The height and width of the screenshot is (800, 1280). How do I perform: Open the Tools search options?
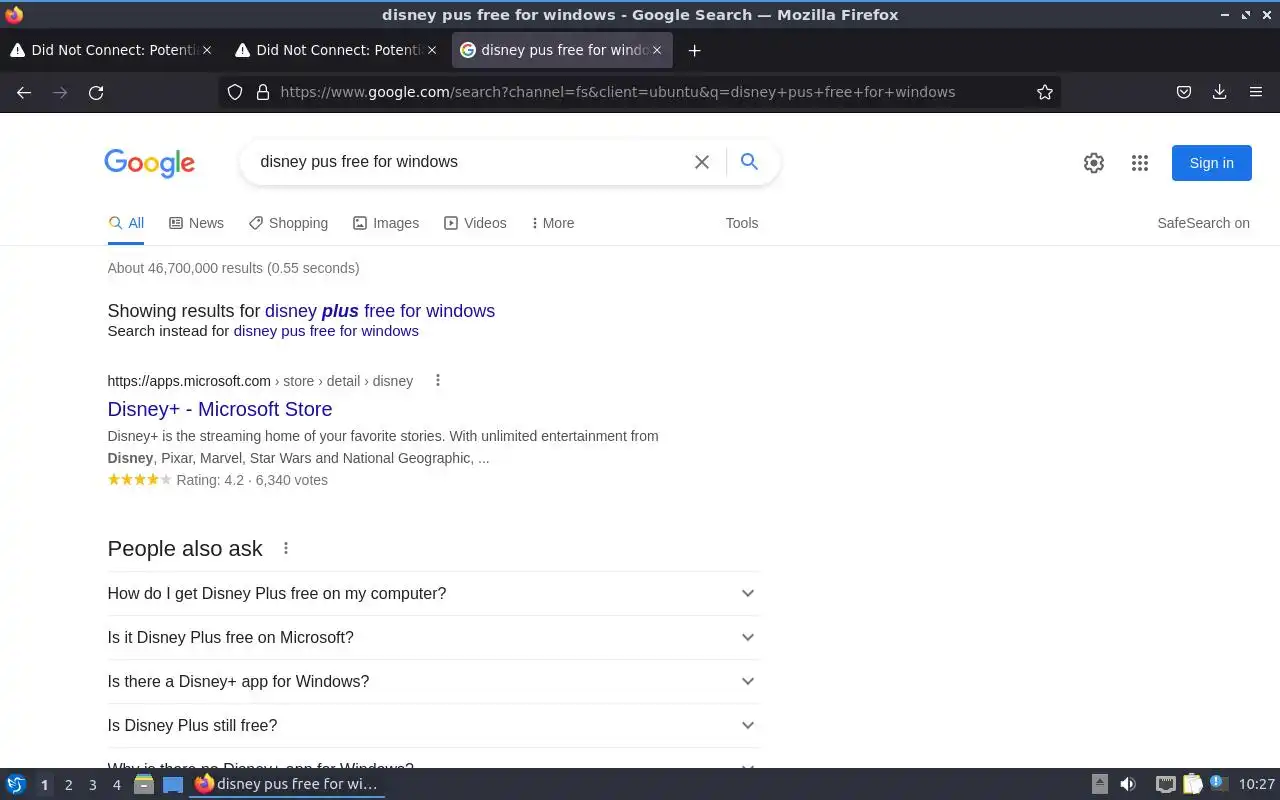pos(742,223)
